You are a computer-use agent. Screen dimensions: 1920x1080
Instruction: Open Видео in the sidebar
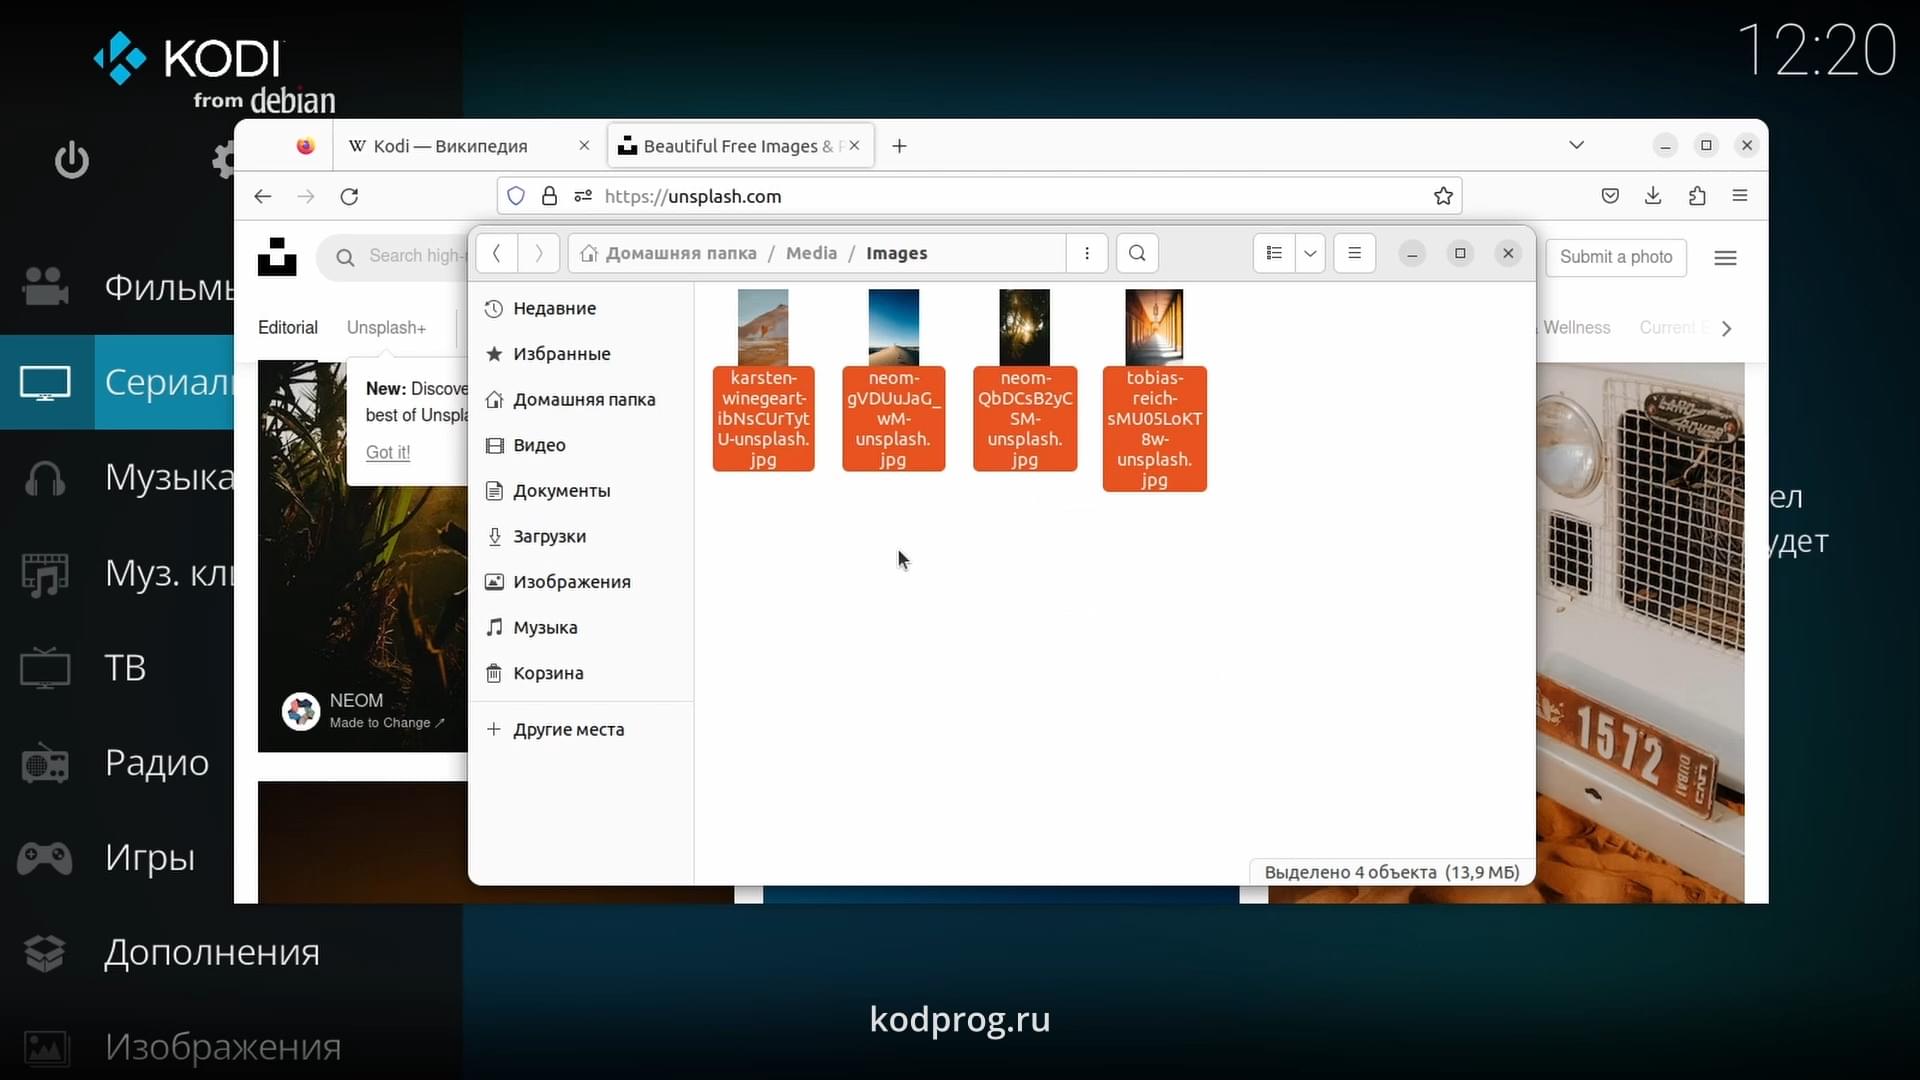coord(582,445)
